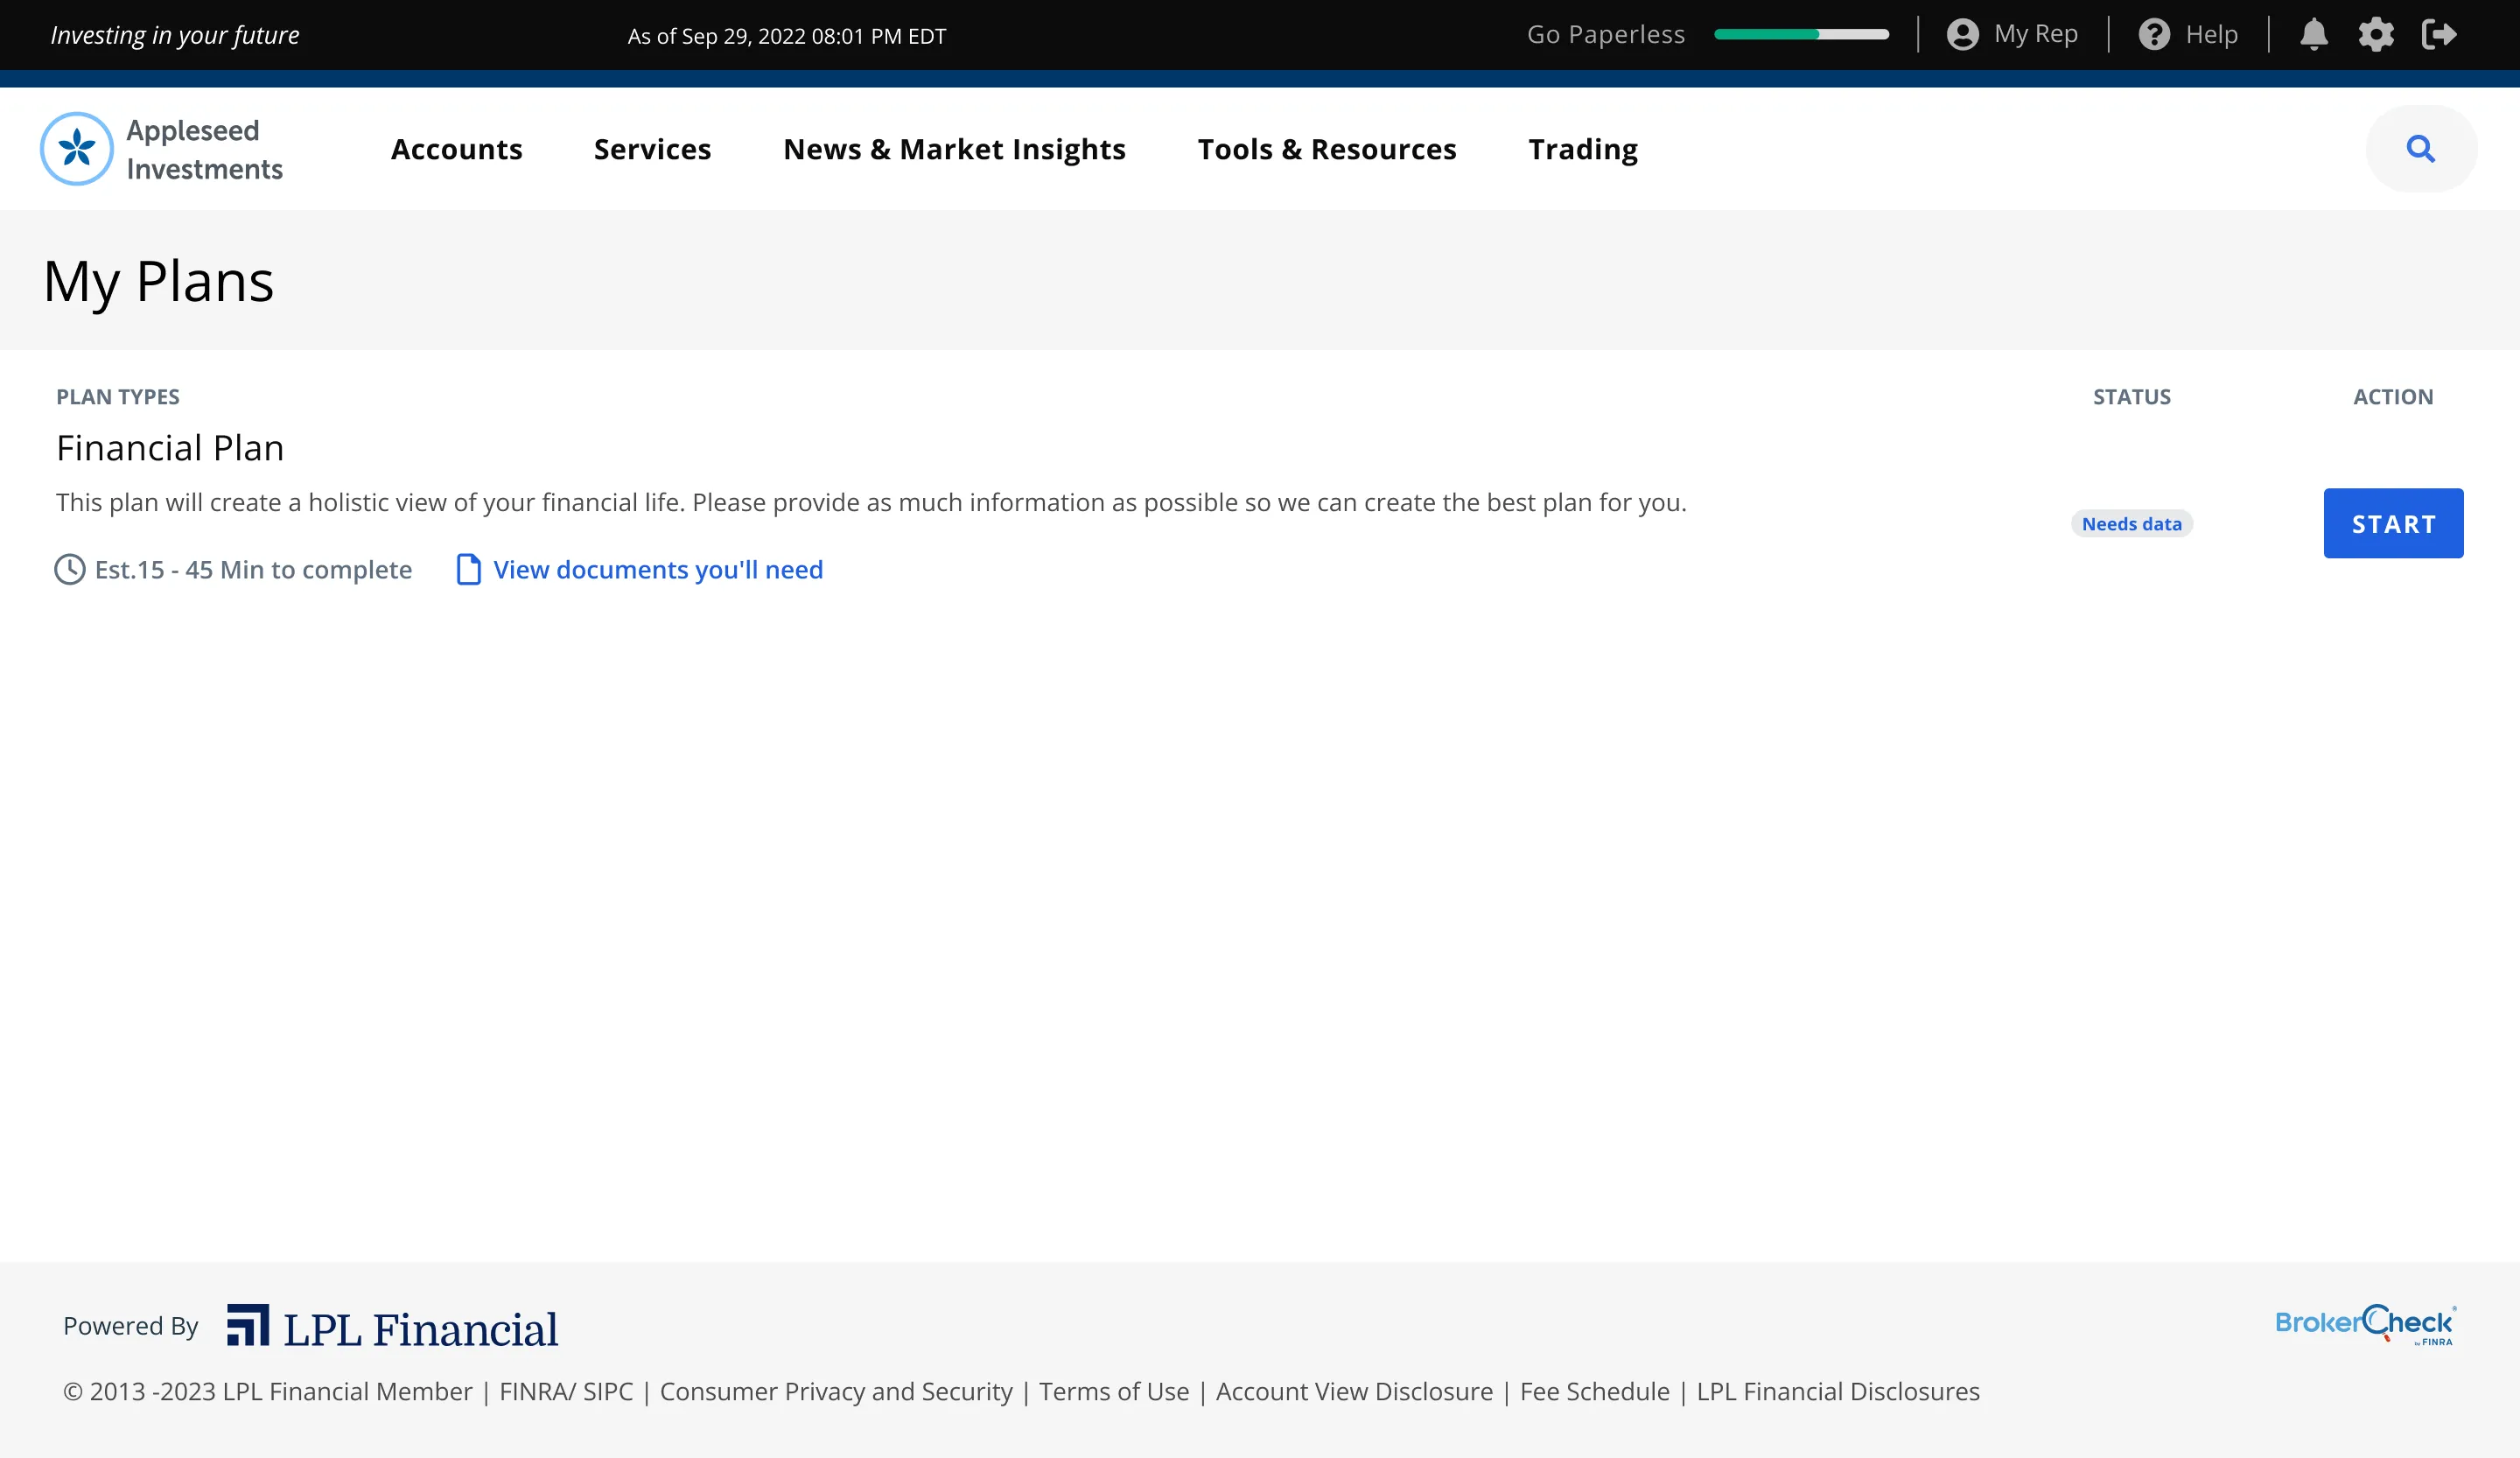
Task: Open settings via the gear icon
Action: point(2376,35)
